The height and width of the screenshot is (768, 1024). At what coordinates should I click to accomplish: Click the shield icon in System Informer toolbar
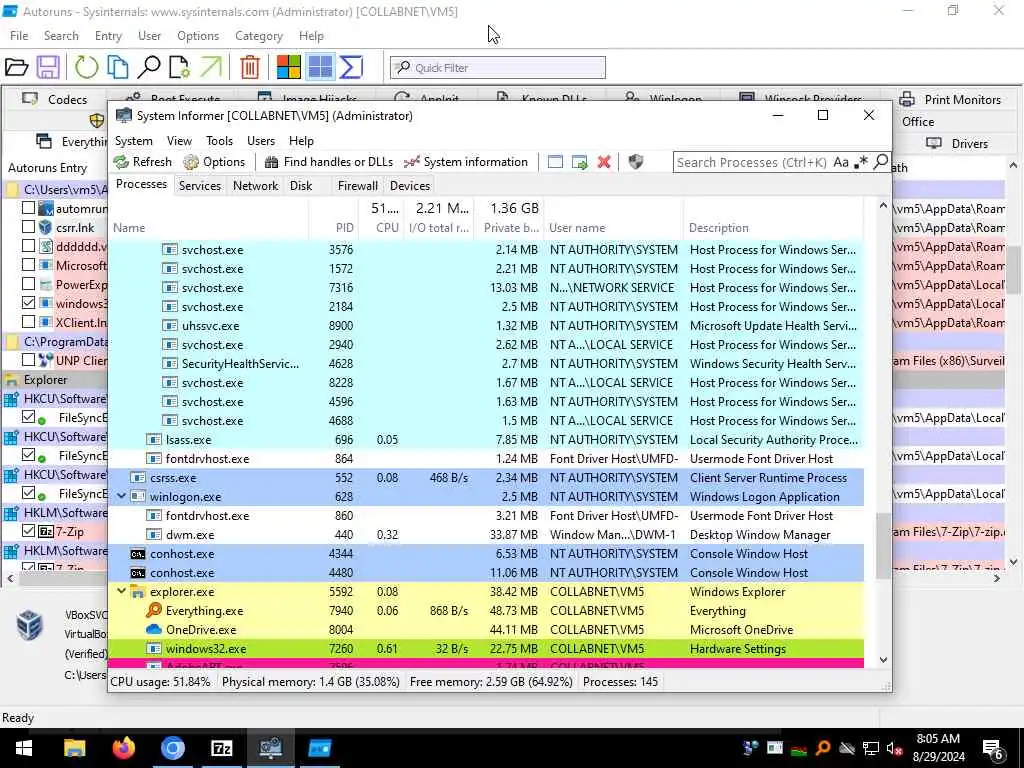click(635, 162)
